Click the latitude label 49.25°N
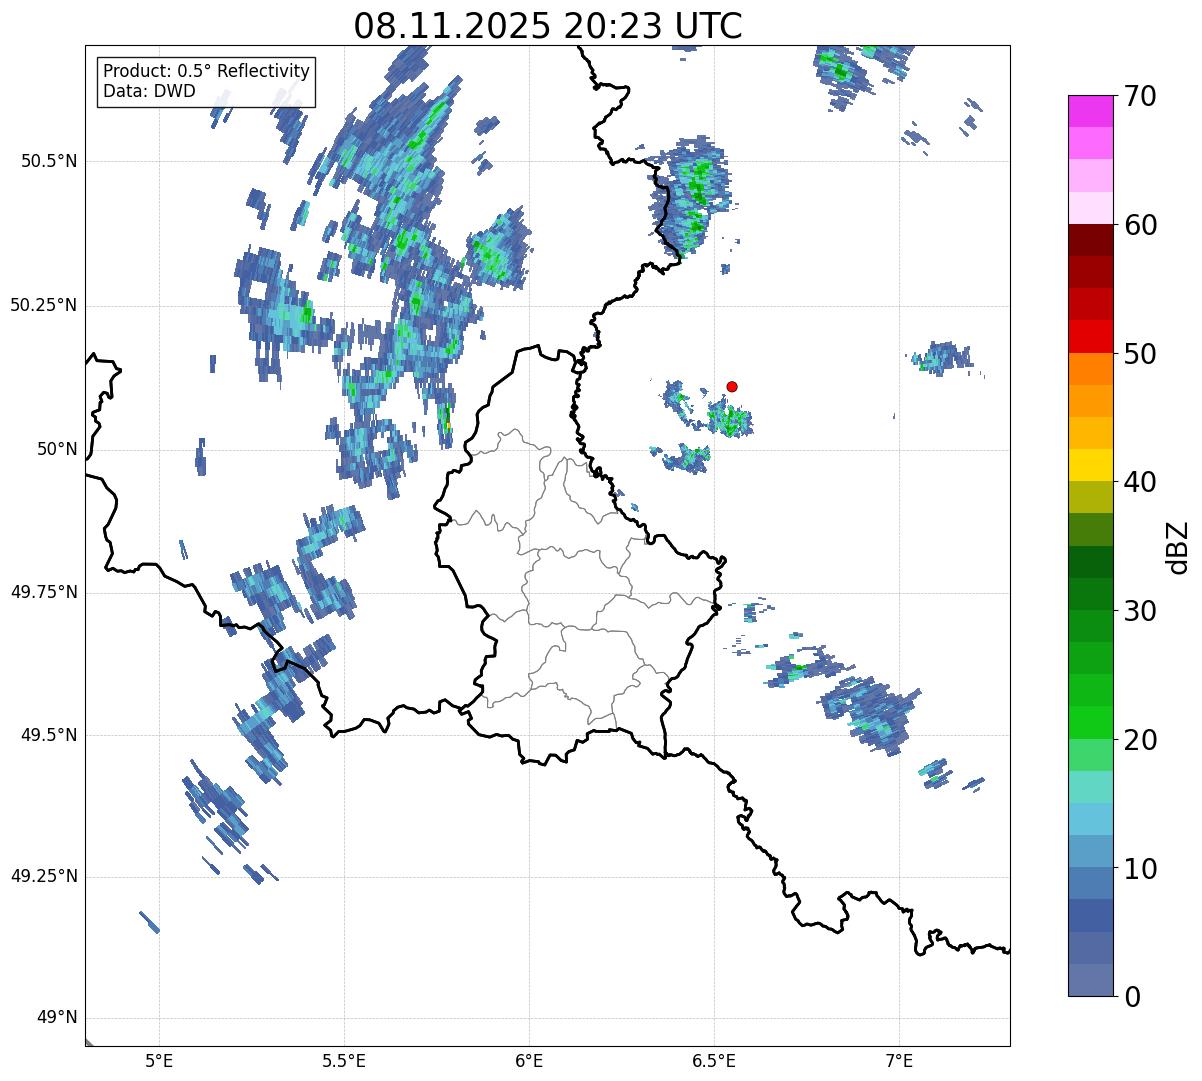The width and height of the screenshot is (1202, 1081). click(44, 876)
